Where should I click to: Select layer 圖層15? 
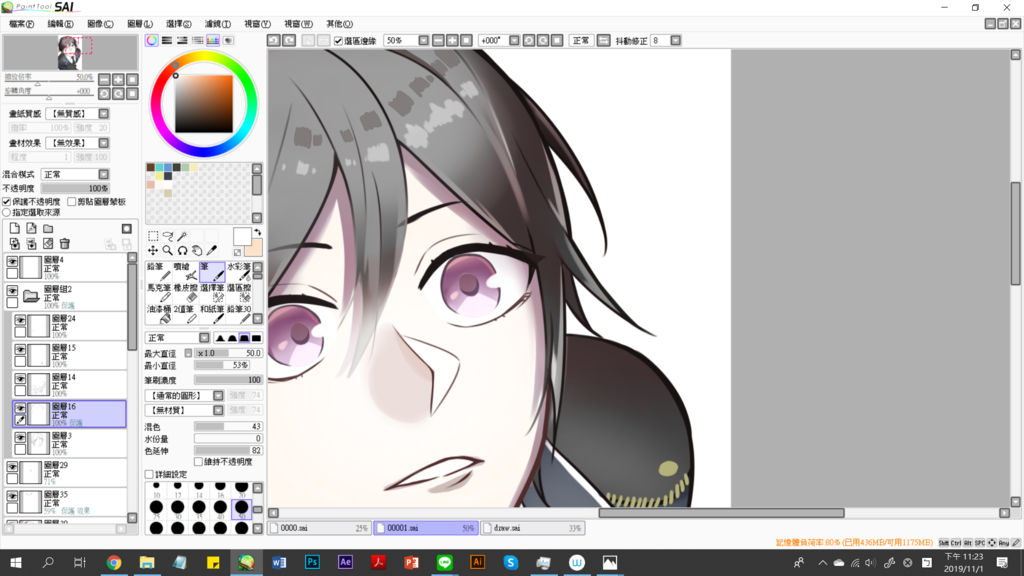(x=70, y=356)
